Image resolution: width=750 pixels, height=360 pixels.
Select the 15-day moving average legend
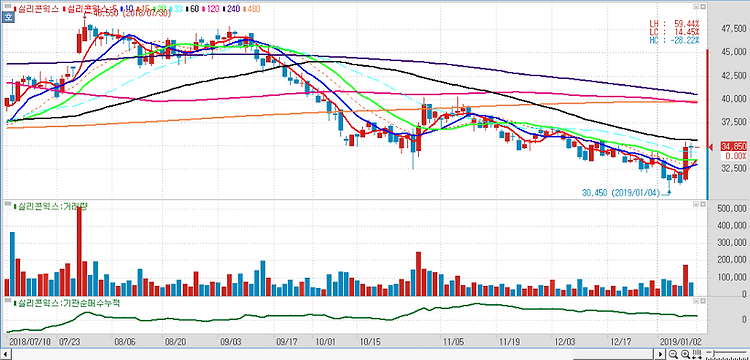143,9
